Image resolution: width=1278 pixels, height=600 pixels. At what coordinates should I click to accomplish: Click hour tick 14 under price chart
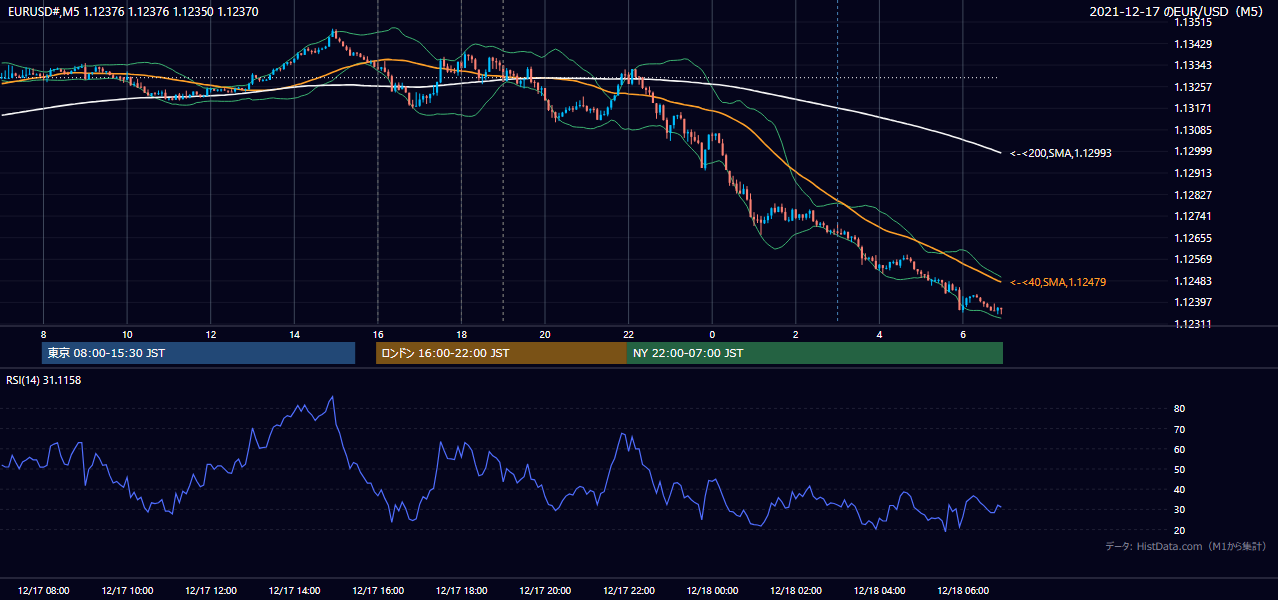coord(294,334)
